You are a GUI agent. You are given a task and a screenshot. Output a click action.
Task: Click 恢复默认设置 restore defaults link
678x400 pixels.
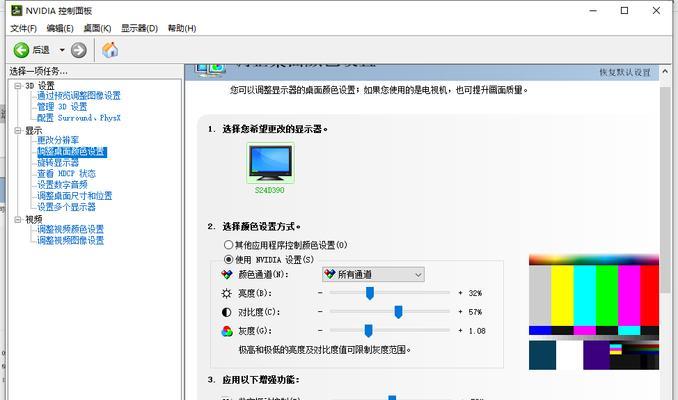tap(625, 72)
